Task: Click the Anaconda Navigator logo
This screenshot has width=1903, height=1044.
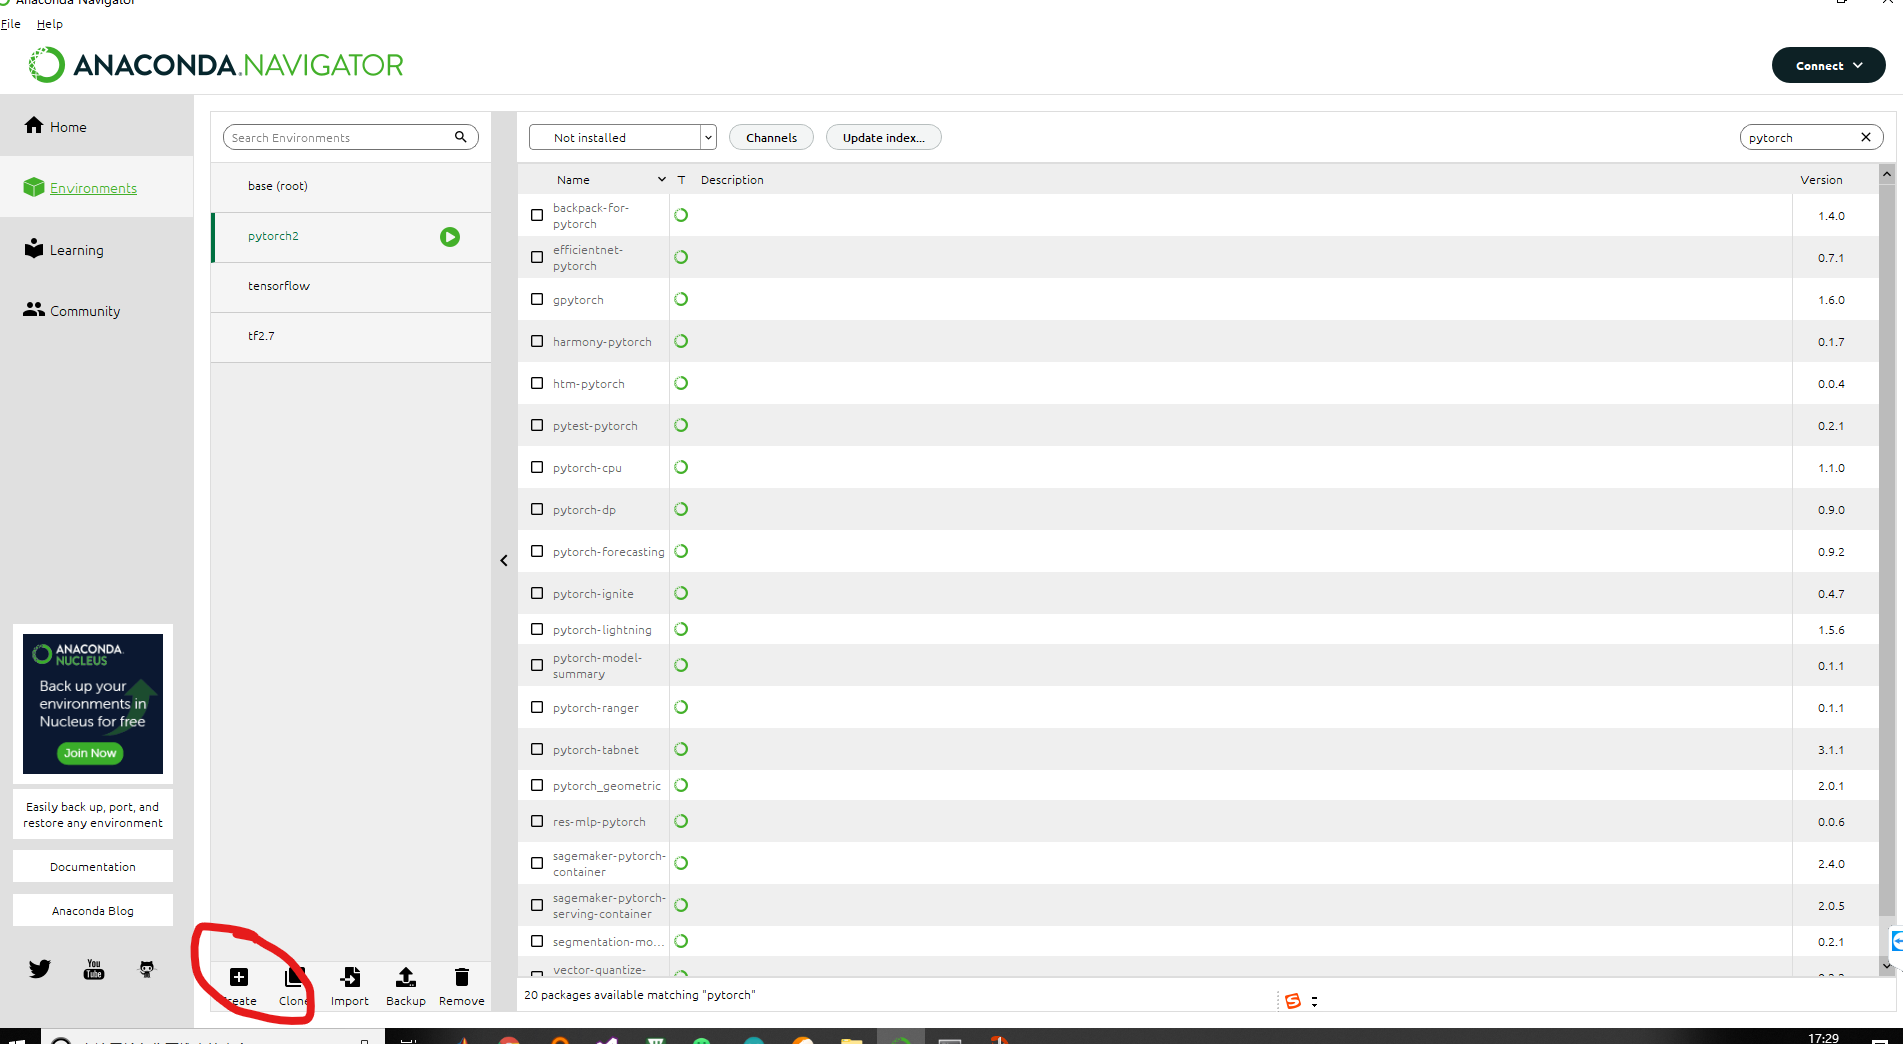Action: pyautogui.click(x=216, y=65)
